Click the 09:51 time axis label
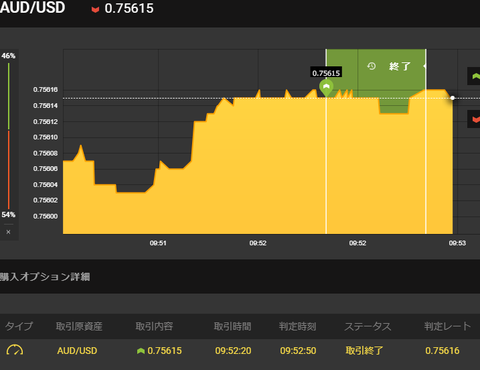 click(158, 243)
